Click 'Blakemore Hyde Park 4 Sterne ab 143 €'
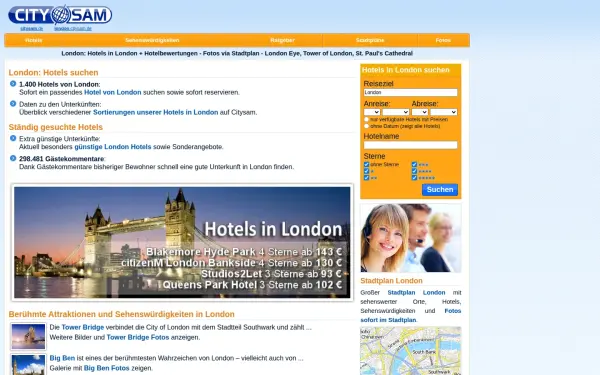Image resolution: width=600 pixels, height=375 pixels. 244,252
